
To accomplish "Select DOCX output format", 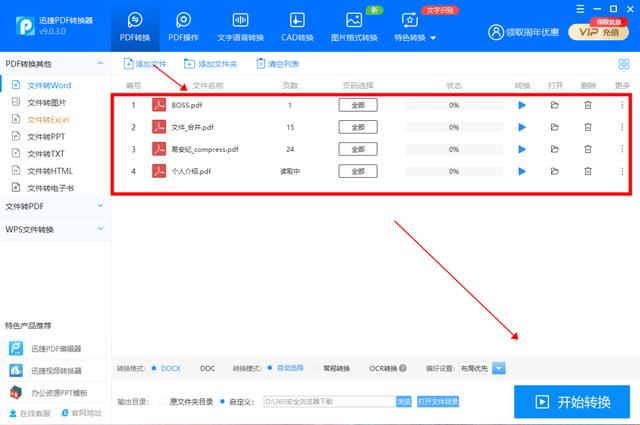I will coord(166,368).
